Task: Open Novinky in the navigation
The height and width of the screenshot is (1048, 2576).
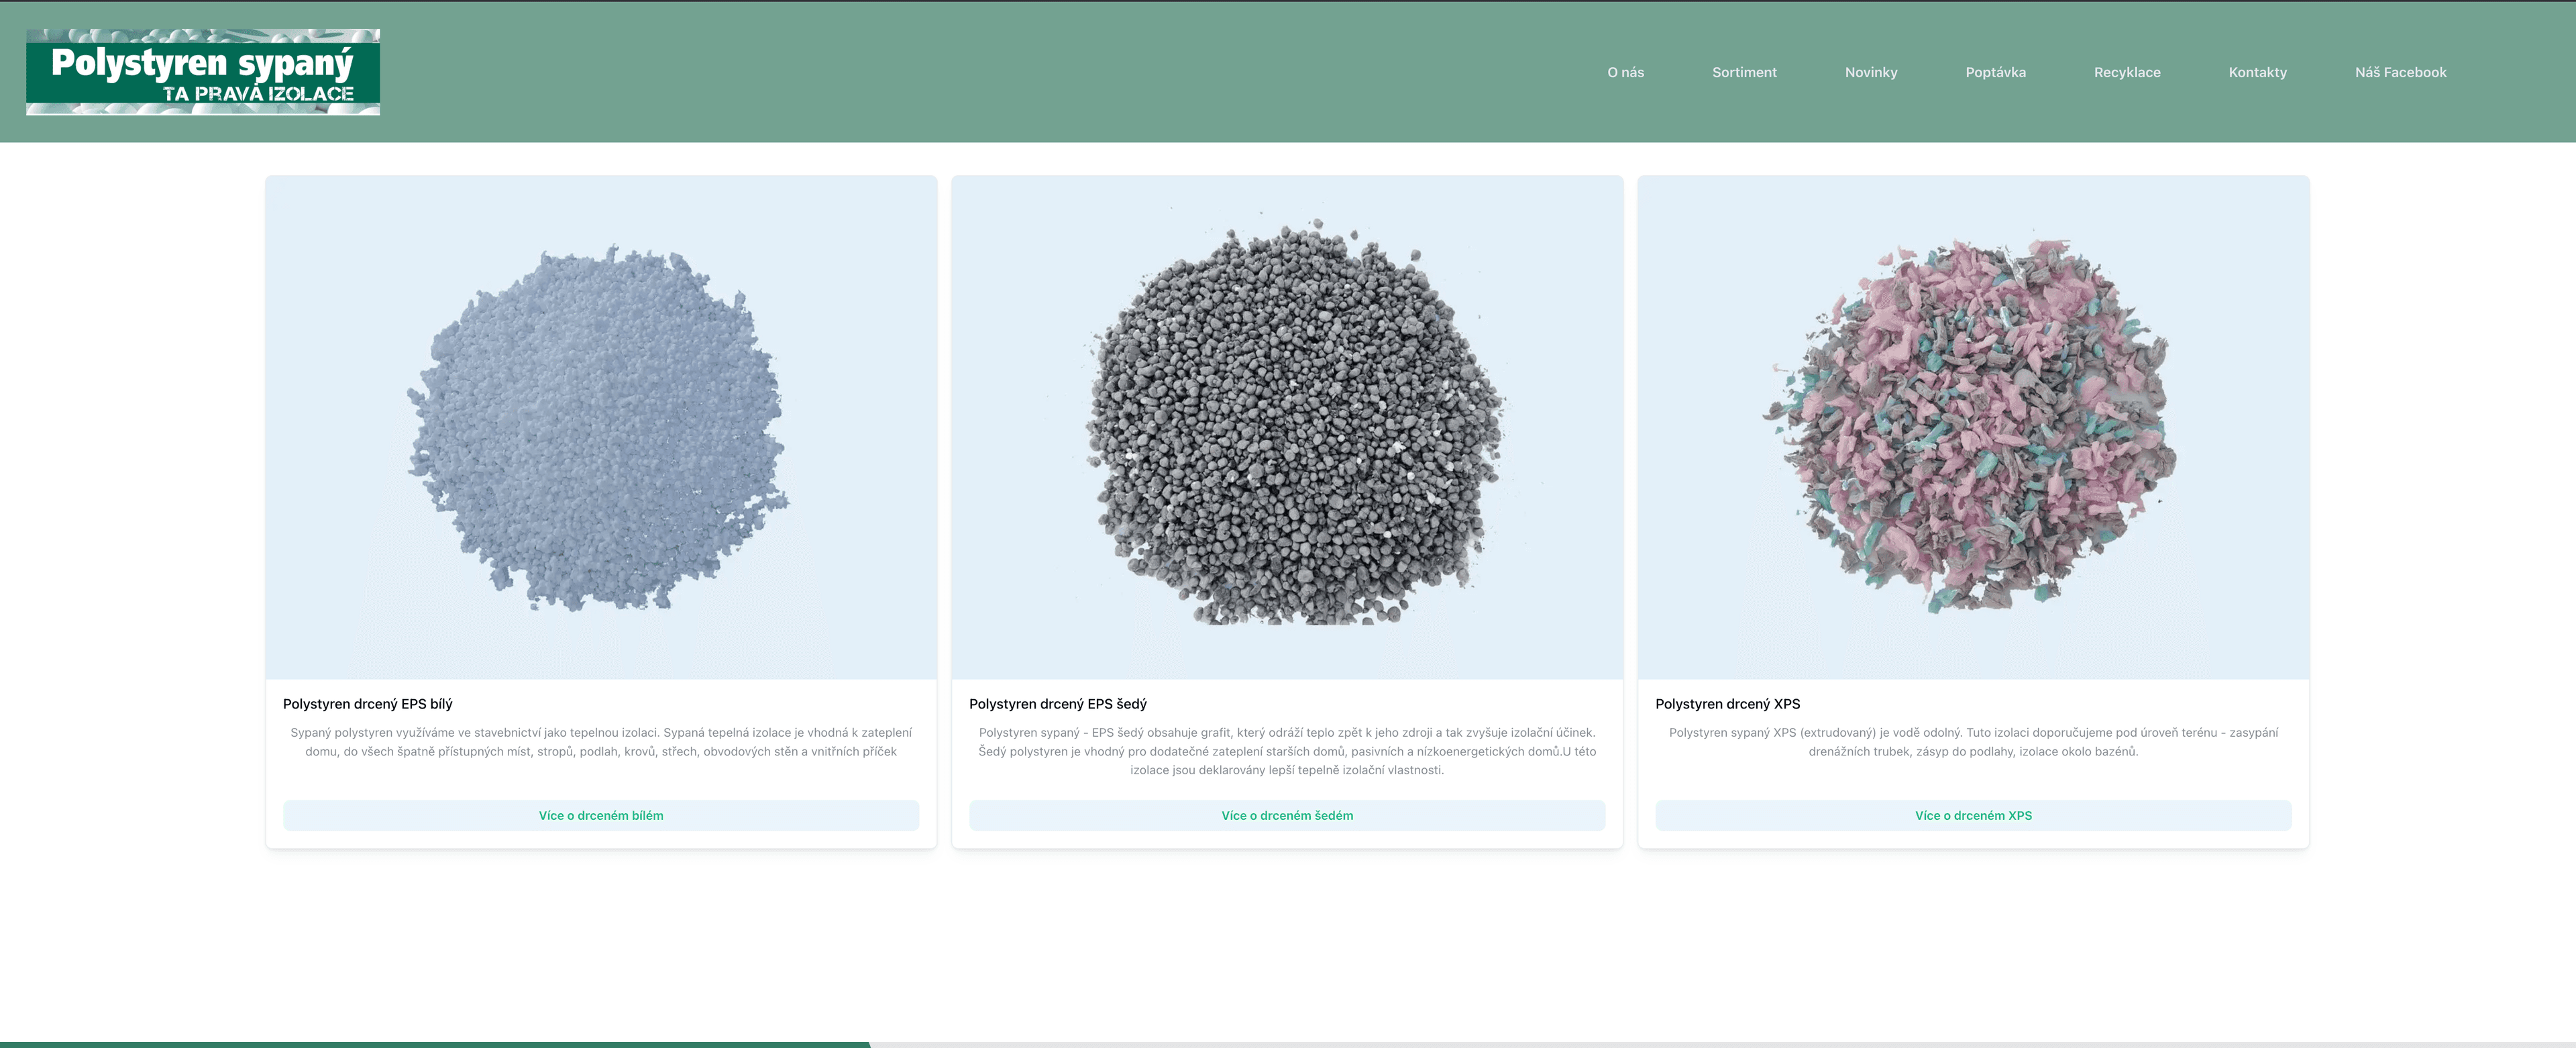Action: click(x=1870, y=72)
